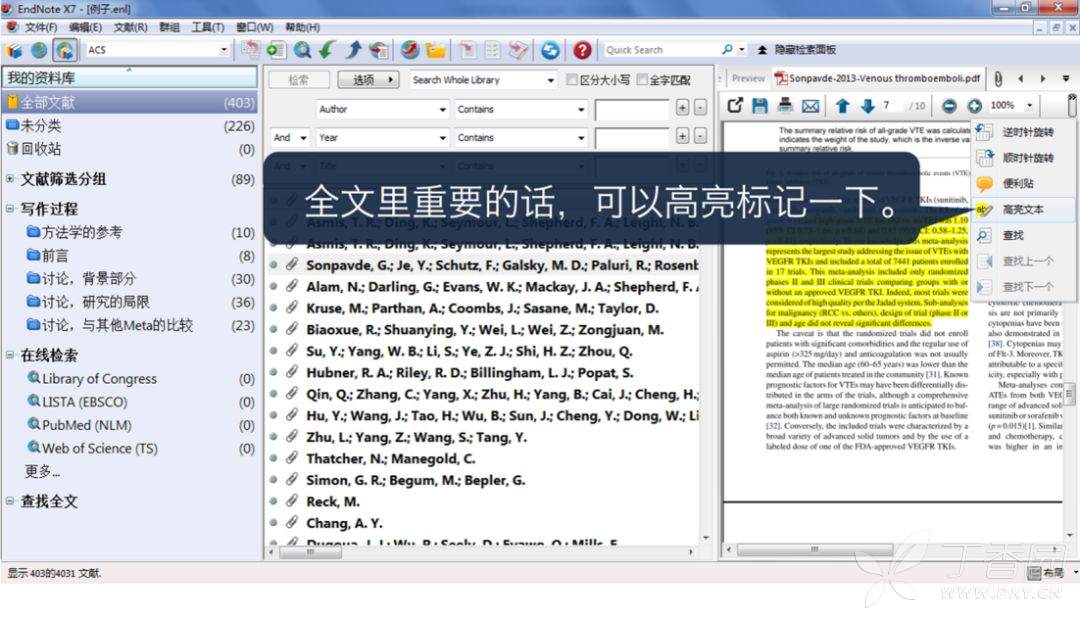Screen dimensions: 1080x619
Task: Open the 工具(T) menu
Action: (x=207, y=28)
